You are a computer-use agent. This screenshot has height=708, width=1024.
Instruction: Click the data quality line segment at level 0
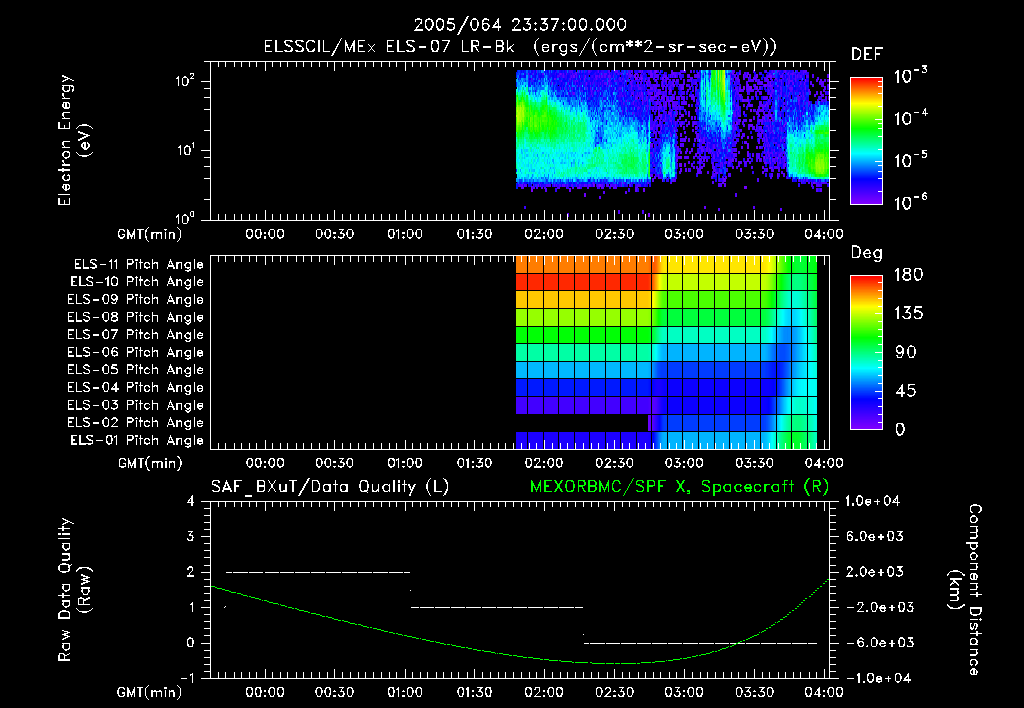[700, 643]
